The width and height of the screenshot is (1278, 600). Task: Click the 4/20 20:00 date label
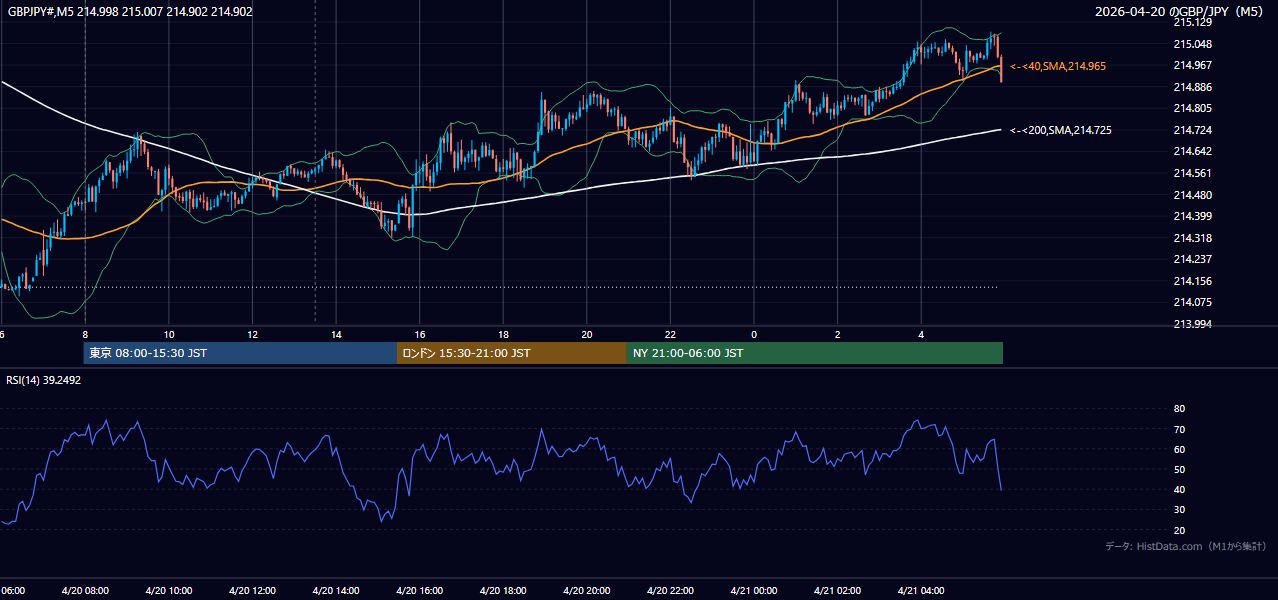click(587, 591)
